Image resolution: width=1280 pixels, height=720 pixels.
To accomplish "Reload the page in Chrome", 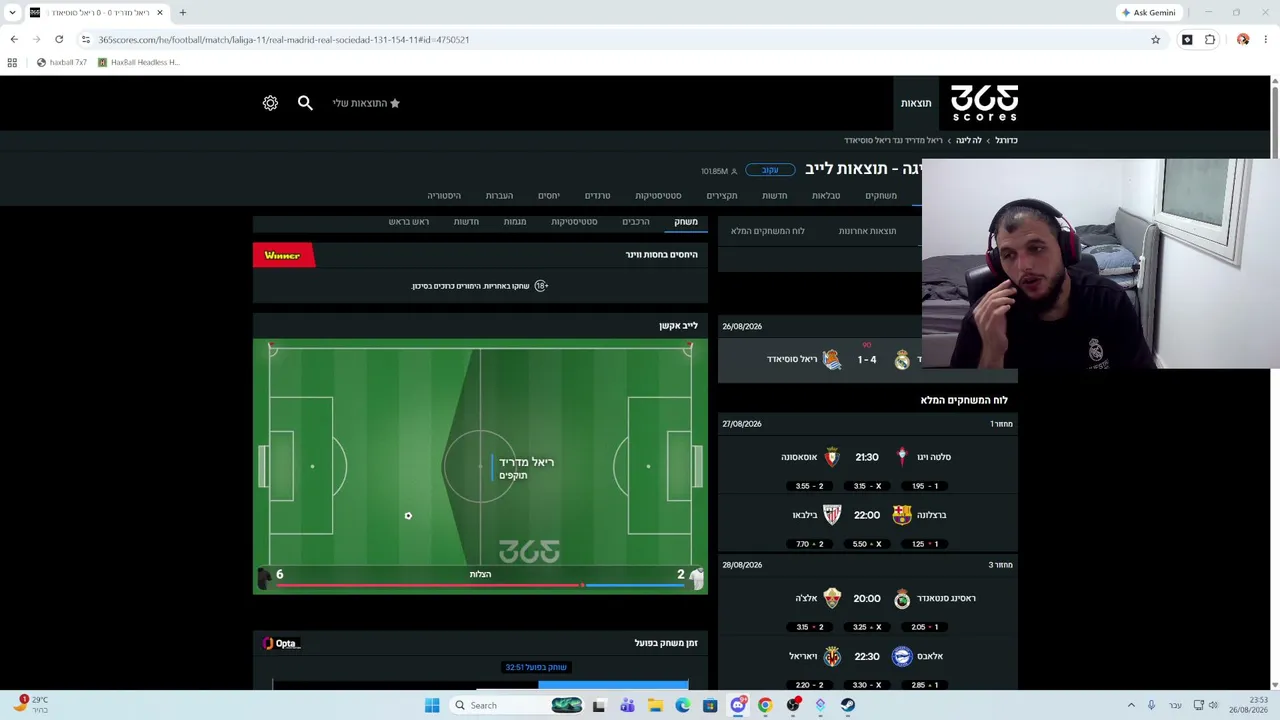I will click(59, 39).
